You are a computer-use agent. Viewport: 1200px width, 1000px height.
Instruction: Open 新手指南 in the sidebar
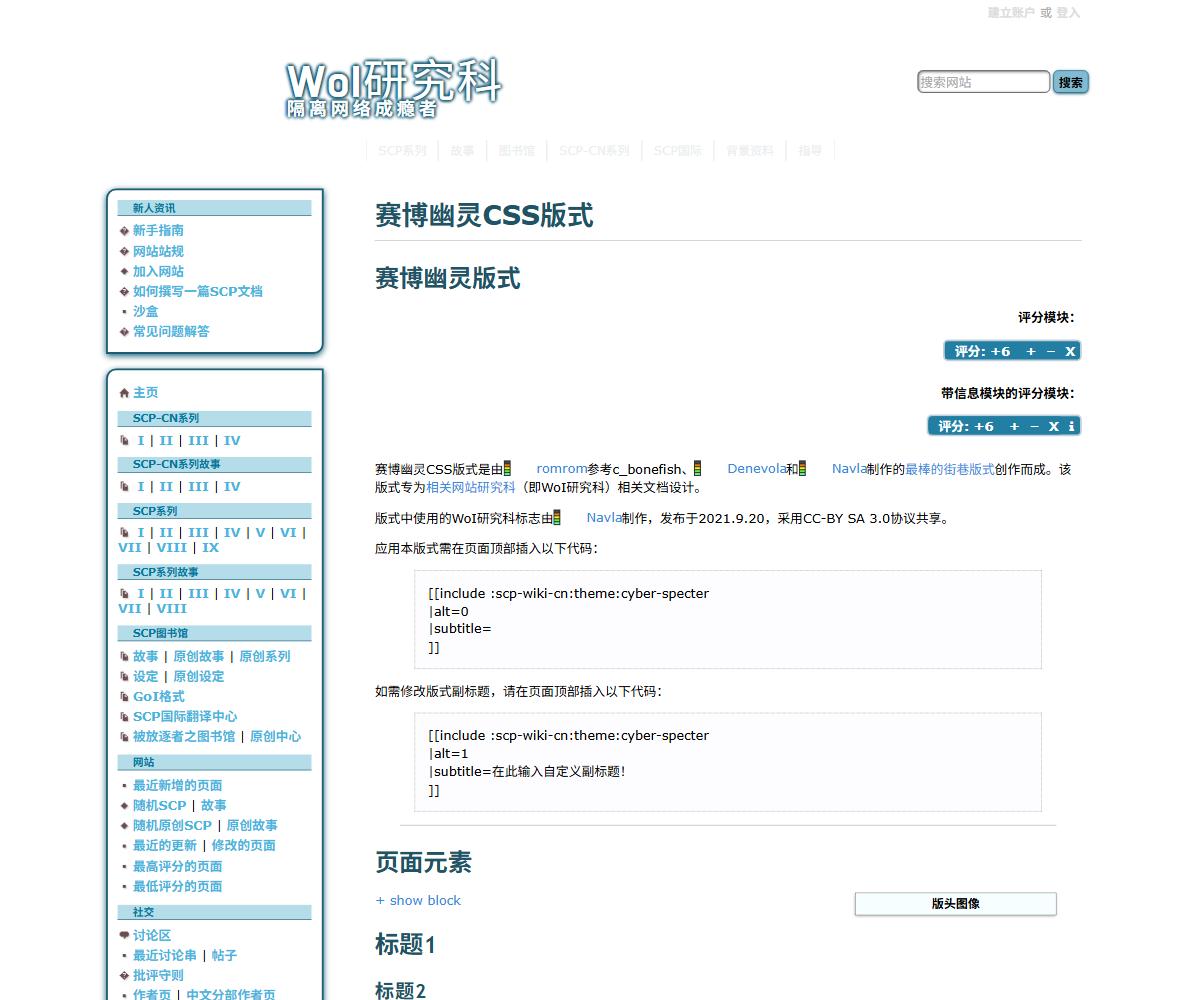(x=158, y=230)
